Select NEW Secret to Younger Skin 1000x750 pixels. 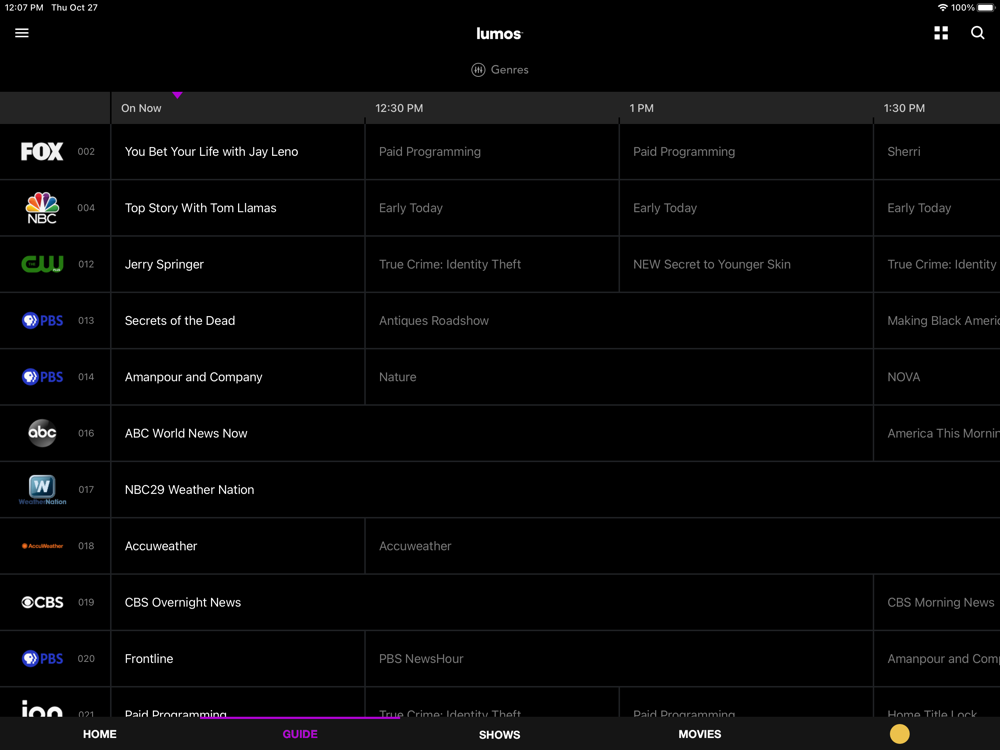[x=746, y=264]
